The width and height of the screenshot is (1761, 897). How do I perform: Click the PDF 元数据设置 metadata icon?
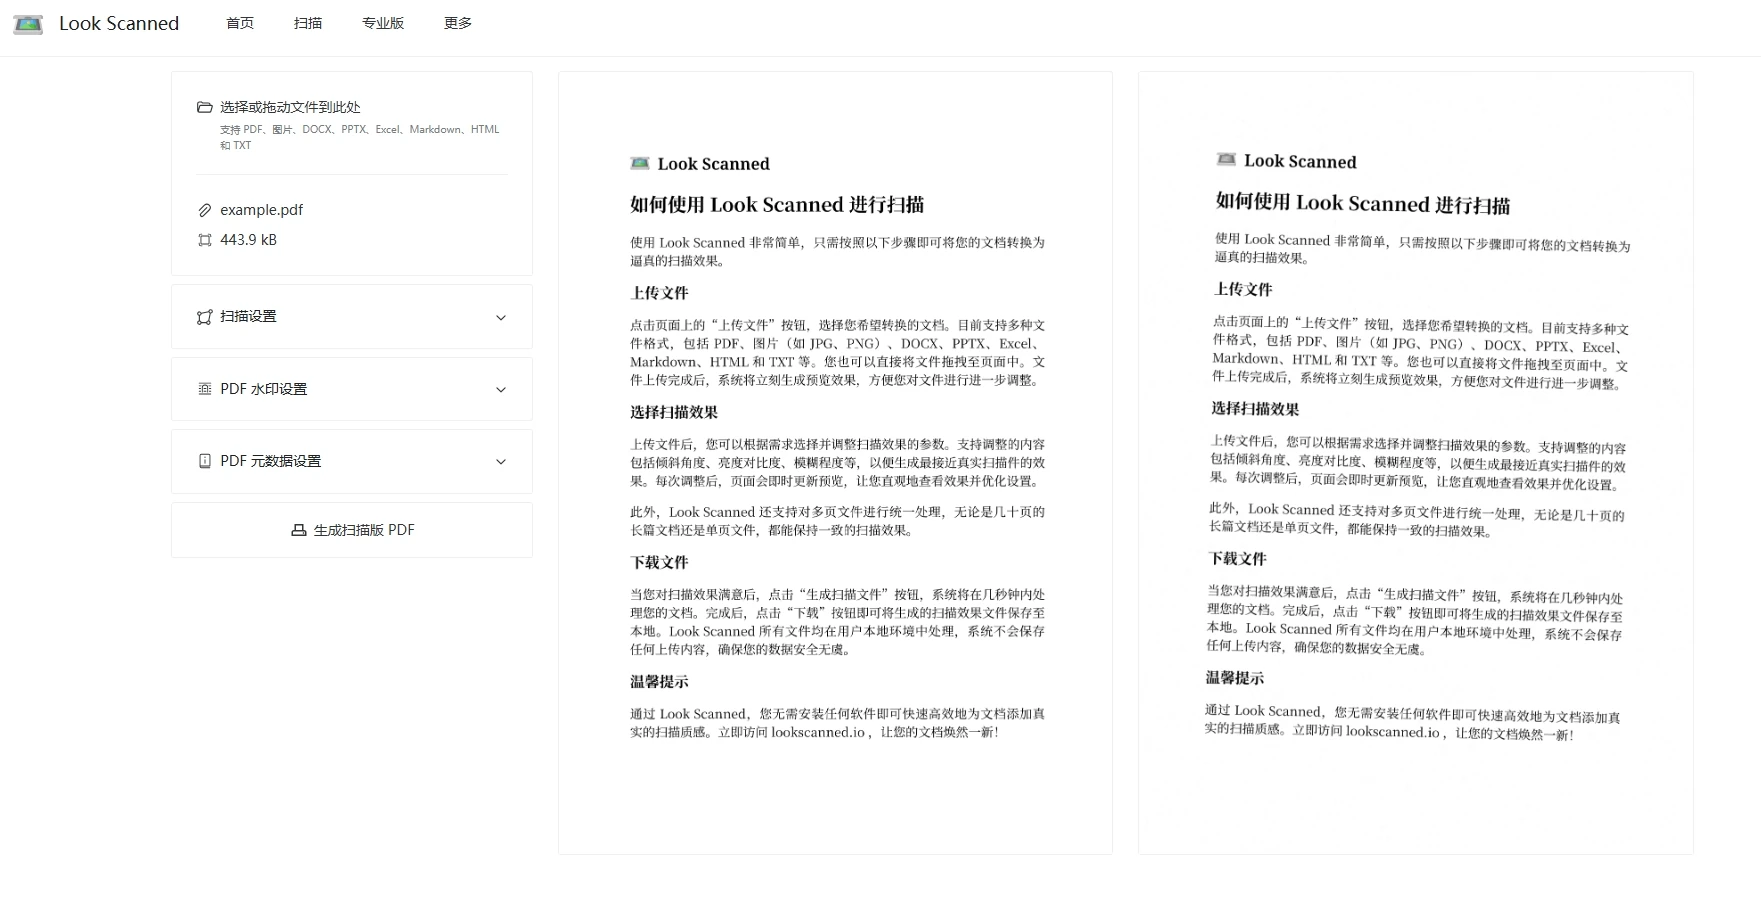205,461
